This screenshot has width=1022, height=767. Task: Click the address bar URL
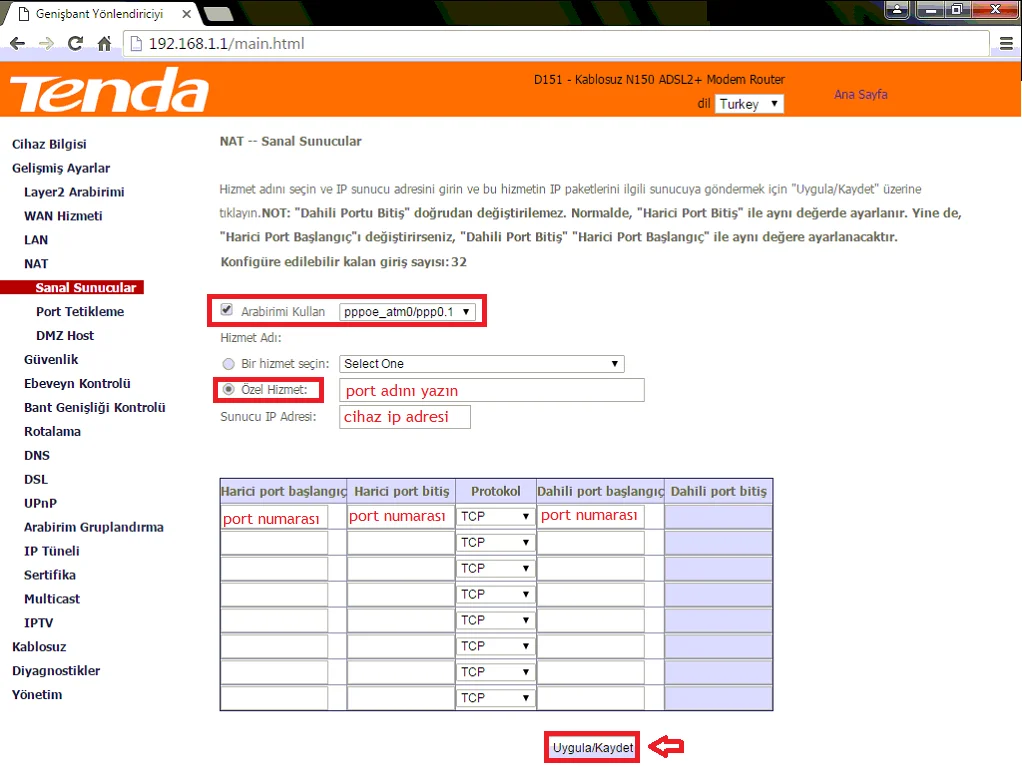[x=226, y=44]
